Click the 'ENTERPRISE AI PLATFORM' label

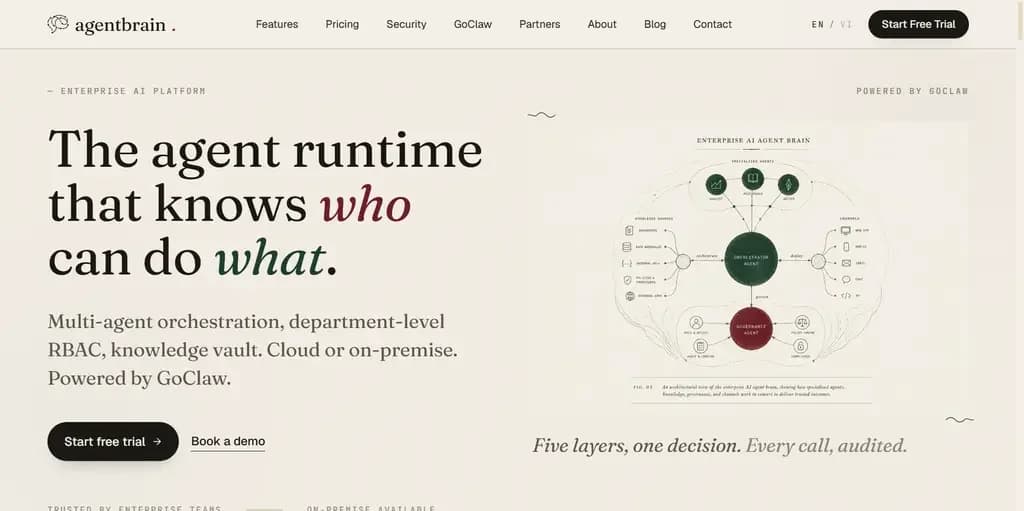coord(133,91)
